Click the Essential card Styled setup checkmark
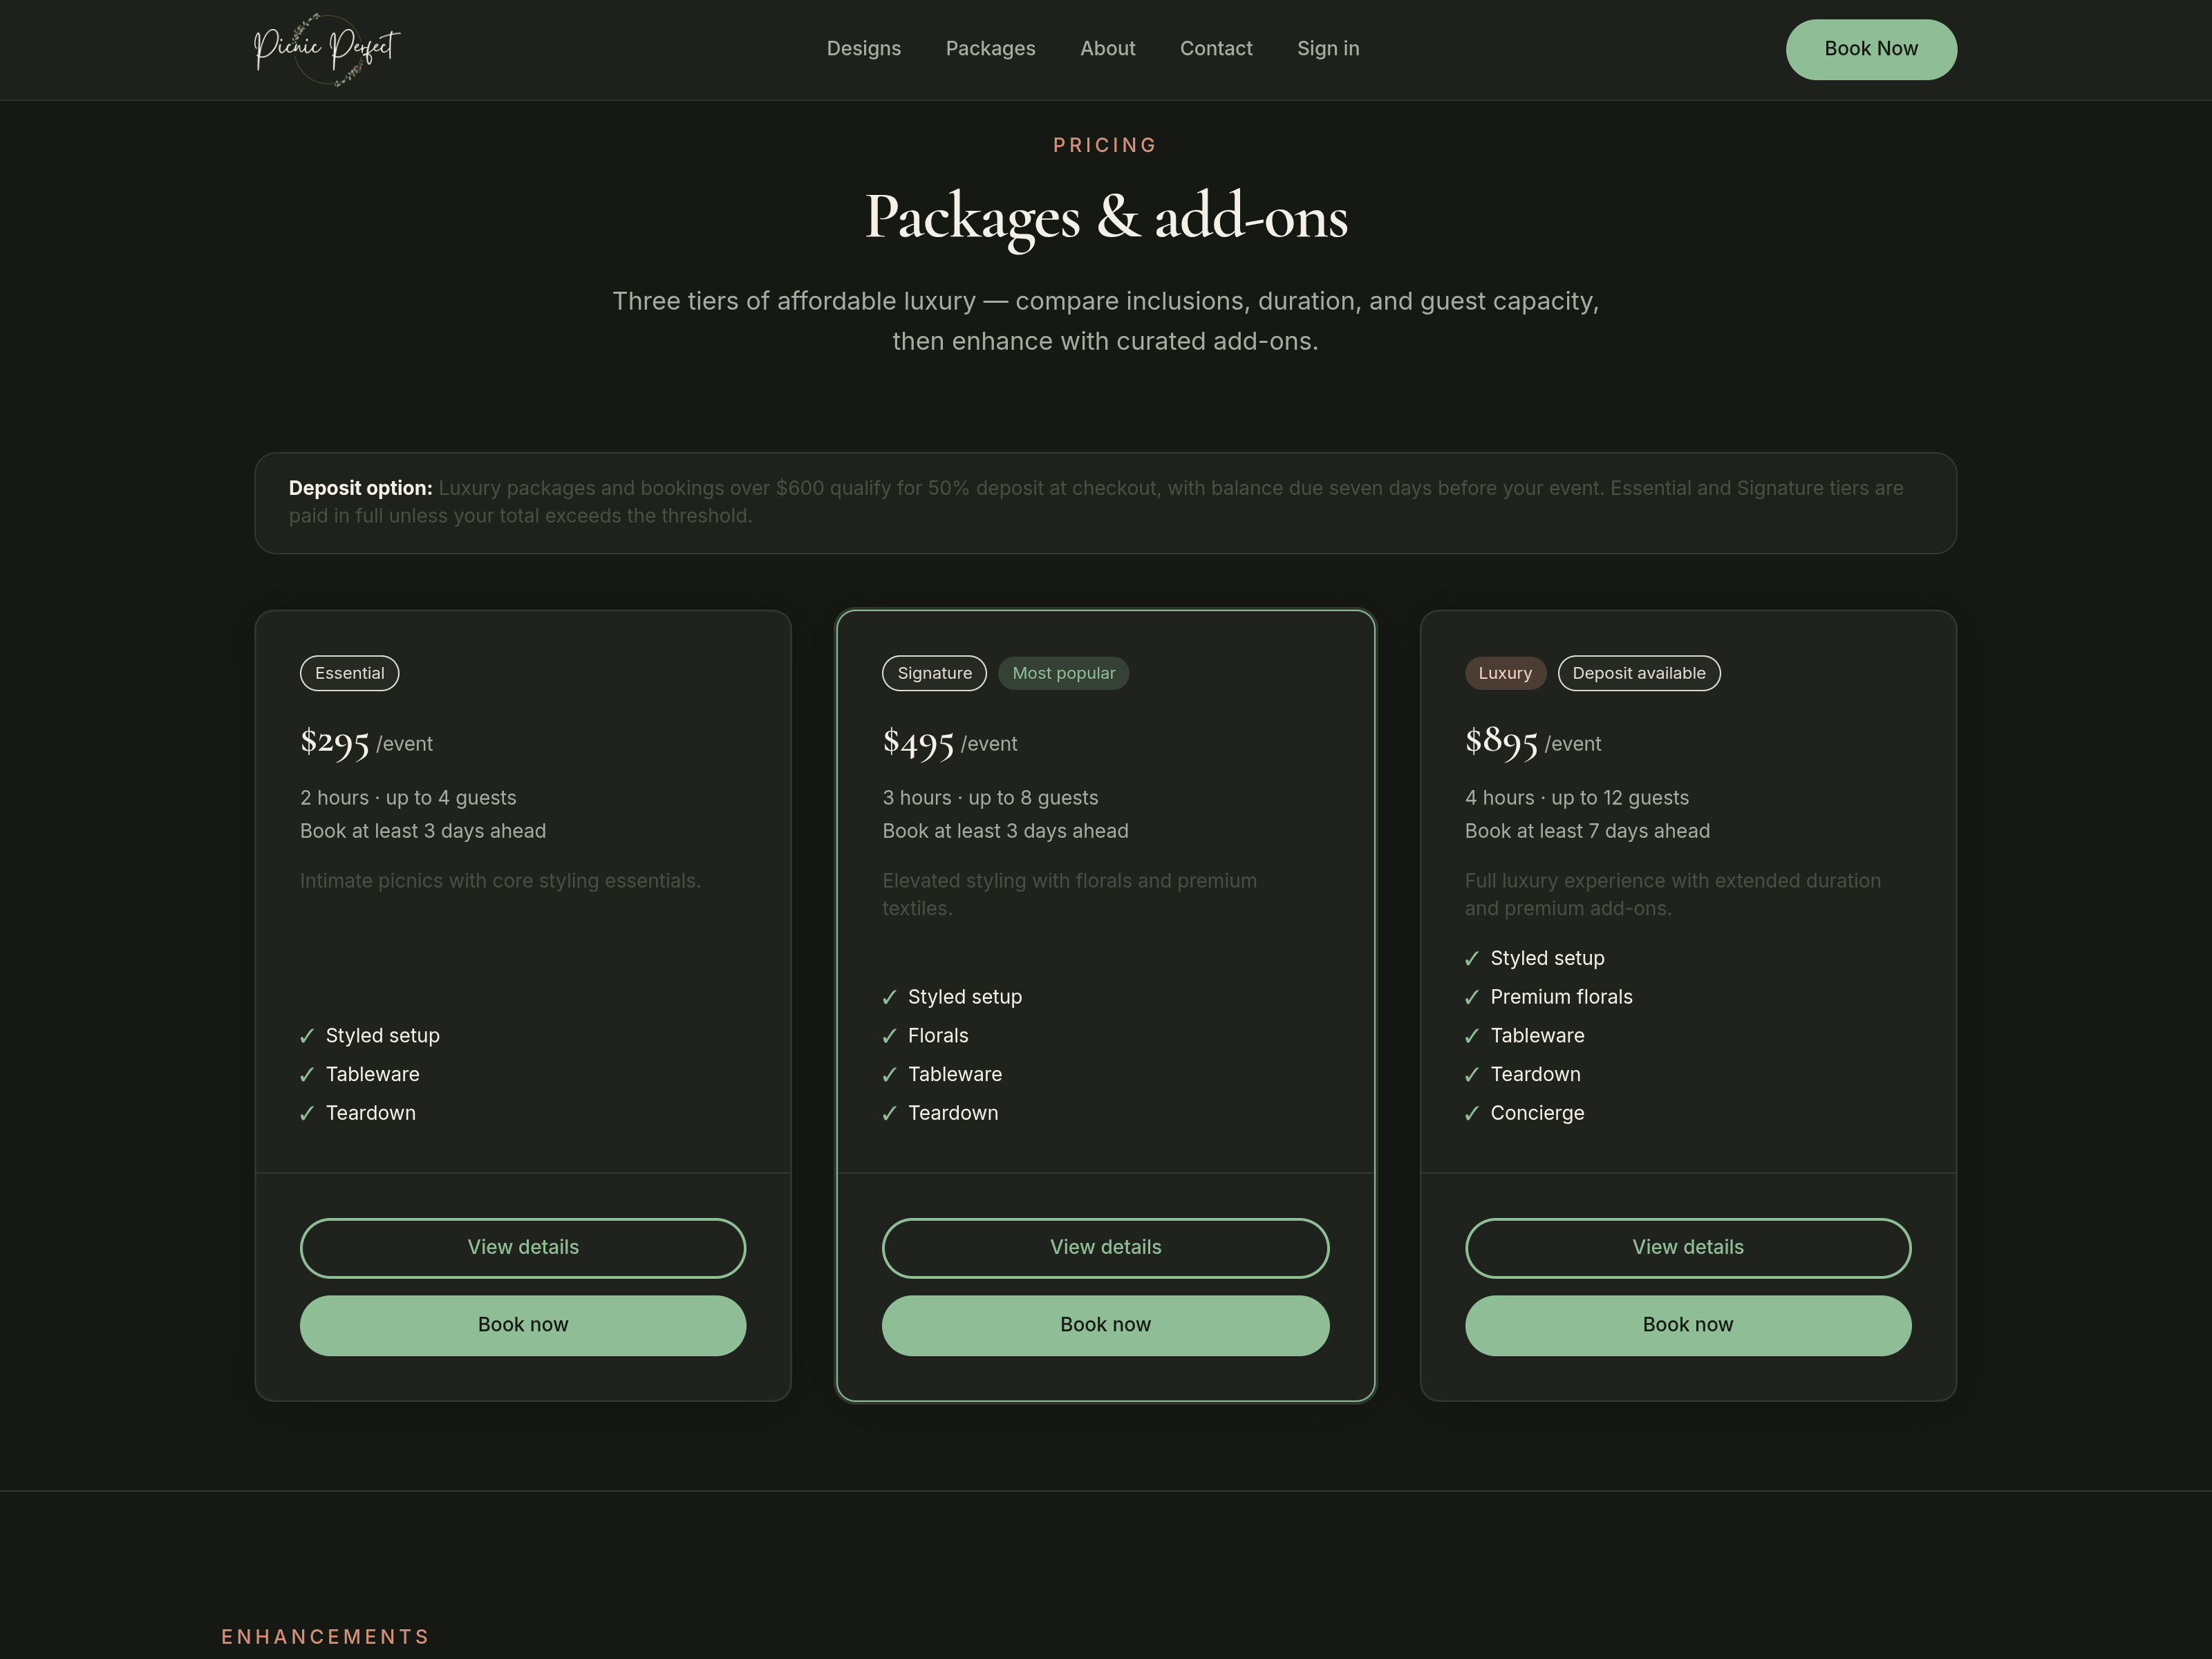 tap(307, 1036)
